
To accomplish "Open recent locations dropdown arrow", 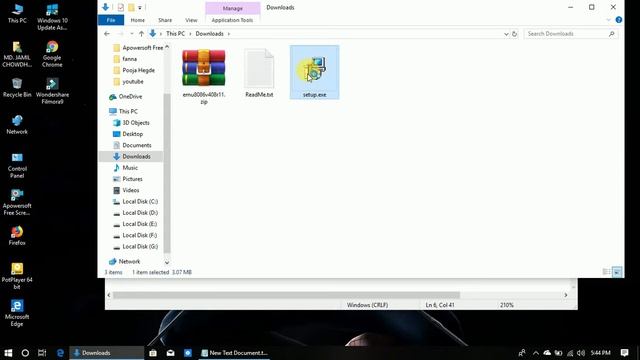I will (x=131, y=34).
